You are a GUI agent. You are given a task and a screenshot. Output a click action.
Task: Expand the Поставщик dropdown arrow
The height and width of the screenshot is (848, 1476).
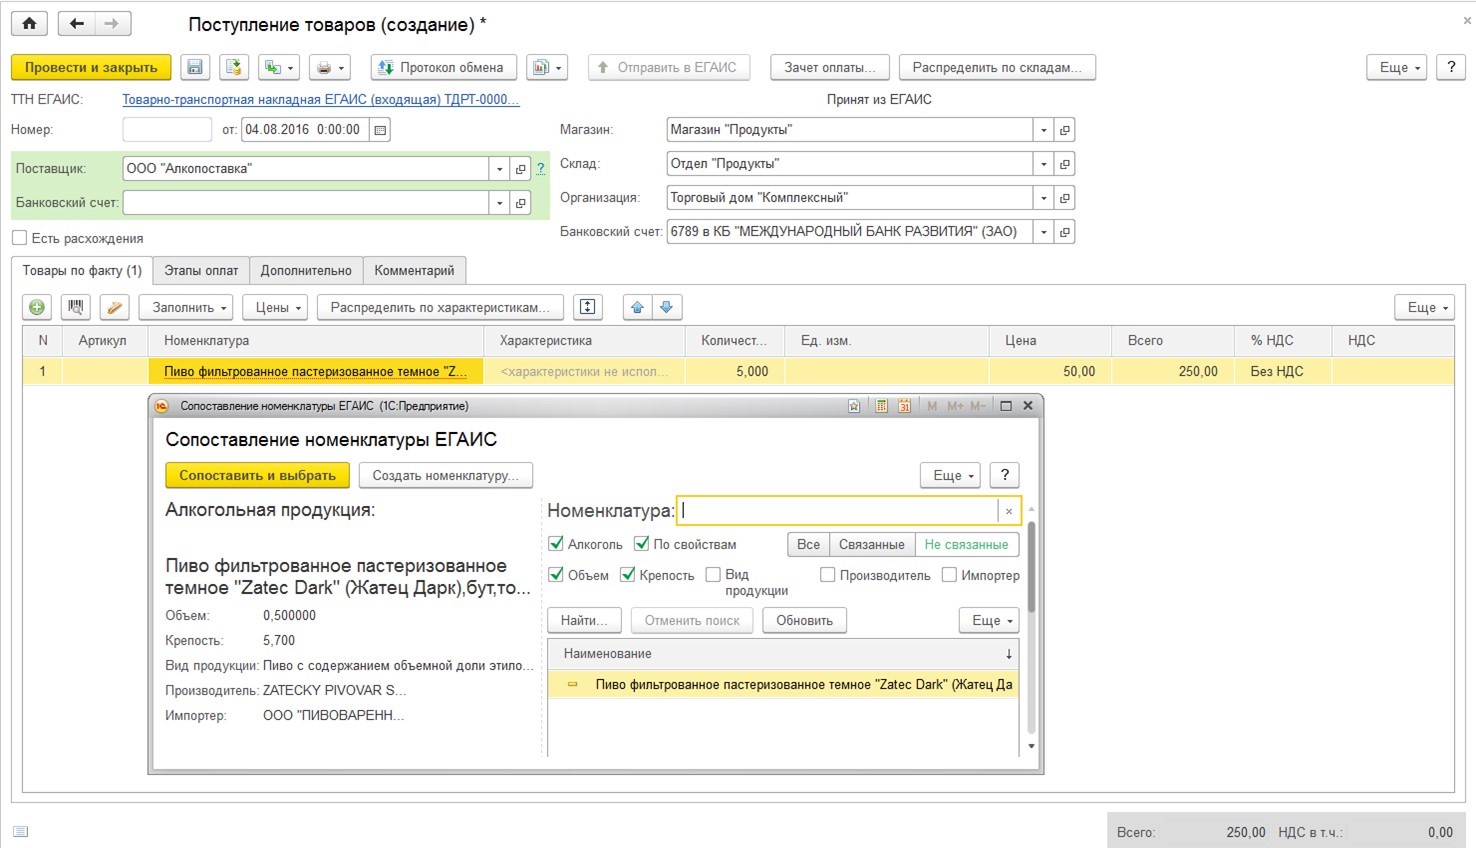(x=499, y=169)
